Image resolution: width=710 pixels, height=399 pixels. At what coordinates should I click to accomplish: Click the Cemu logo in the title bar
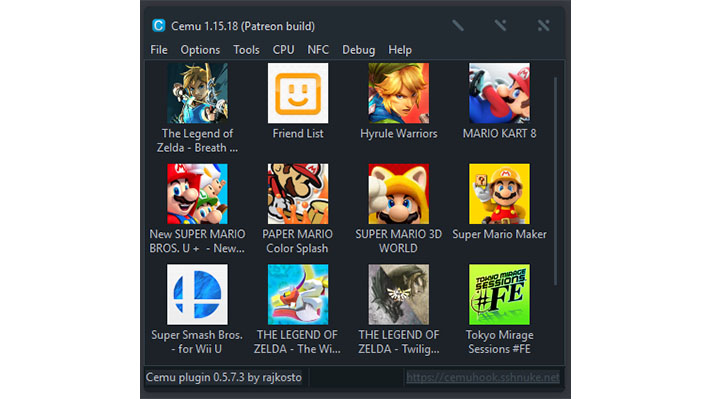coord(158,25)
